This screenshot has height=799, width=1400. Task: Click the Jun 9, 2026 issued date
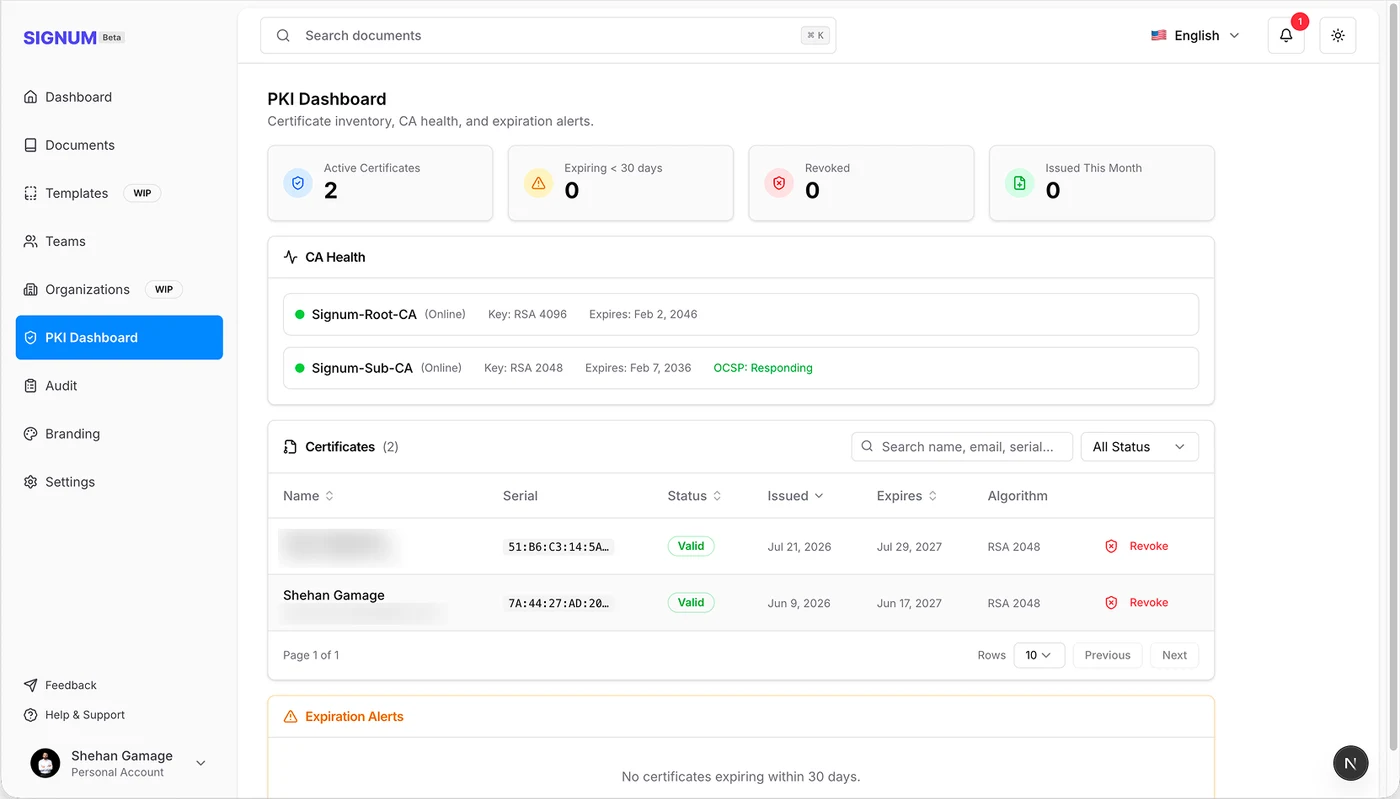tap(799, 603)
